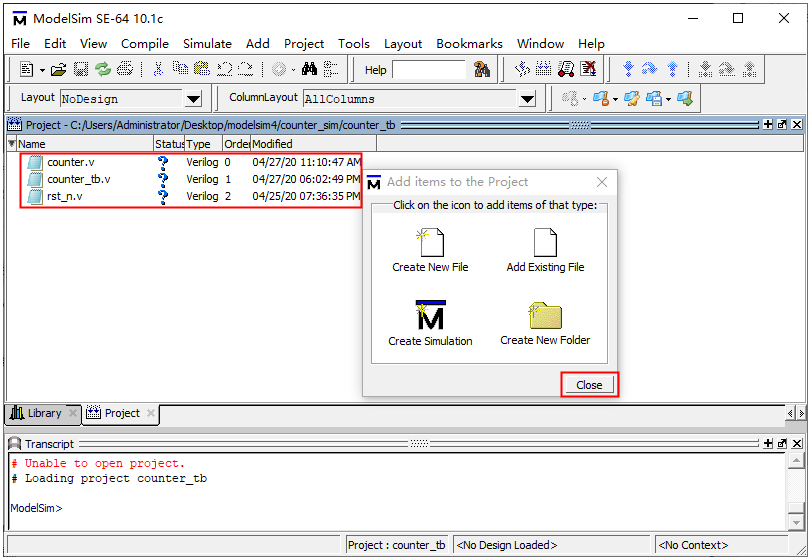Click the Help search binoculars icon
This screenshot has height=560, width=811.
coord(482,70)
